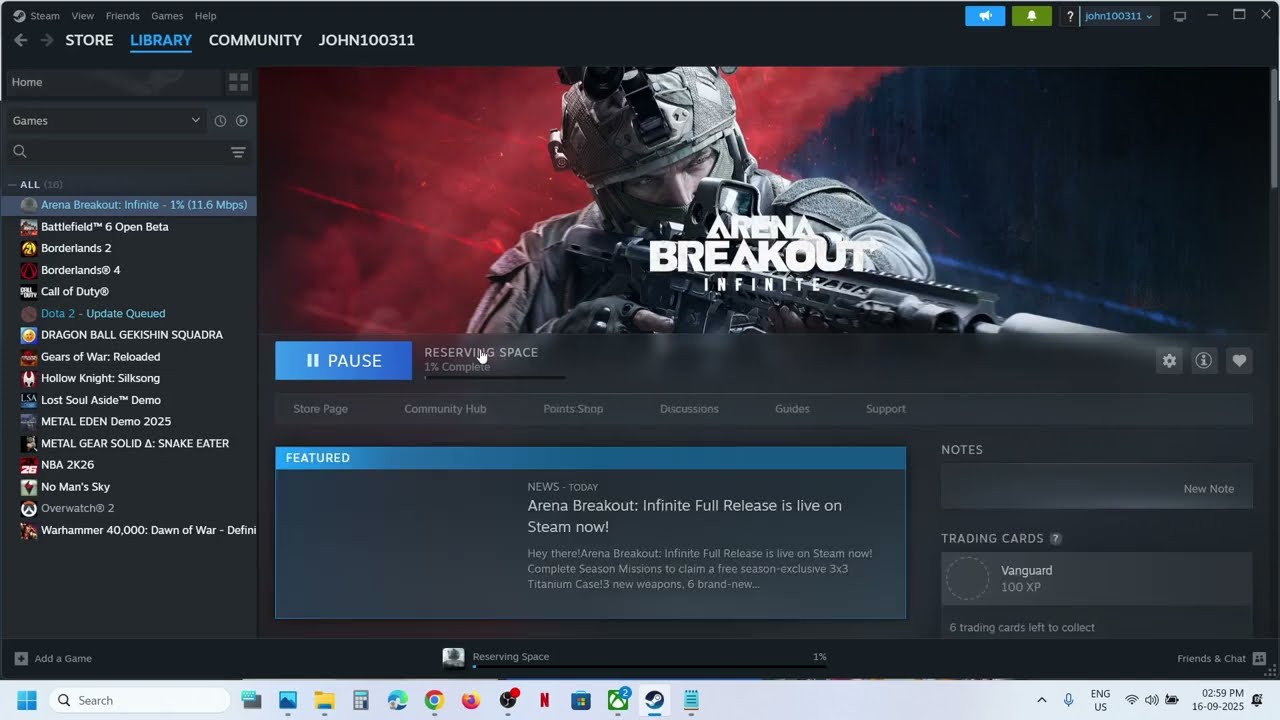Select NBA 2K26 in library

129,465
